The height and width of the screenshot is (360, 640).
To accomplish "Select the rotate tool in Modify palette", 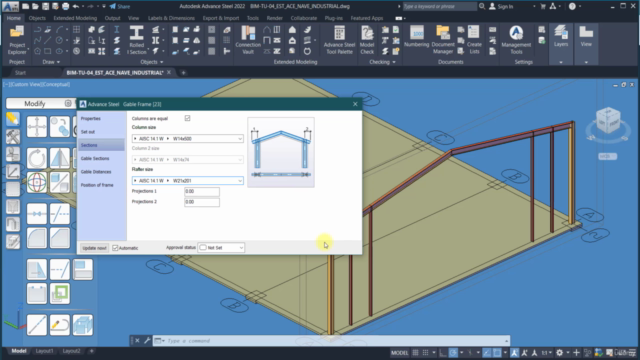I will coord(37,158).
